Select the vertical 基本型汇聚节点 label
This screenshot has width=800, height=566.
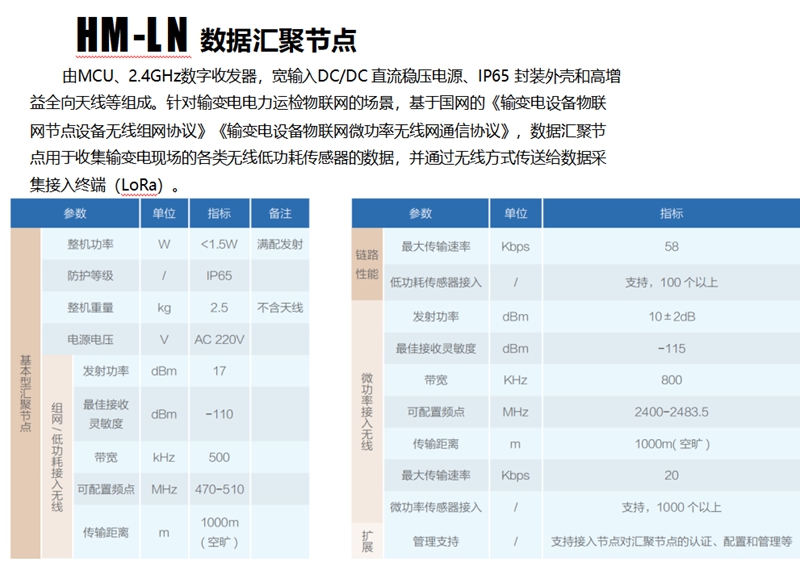(25, 393)
